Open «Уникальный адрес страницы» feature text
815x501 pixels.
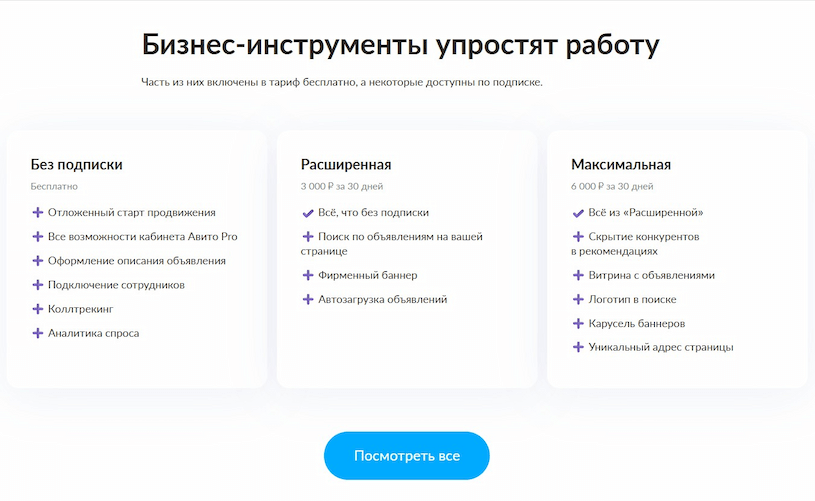coord(660,347)
